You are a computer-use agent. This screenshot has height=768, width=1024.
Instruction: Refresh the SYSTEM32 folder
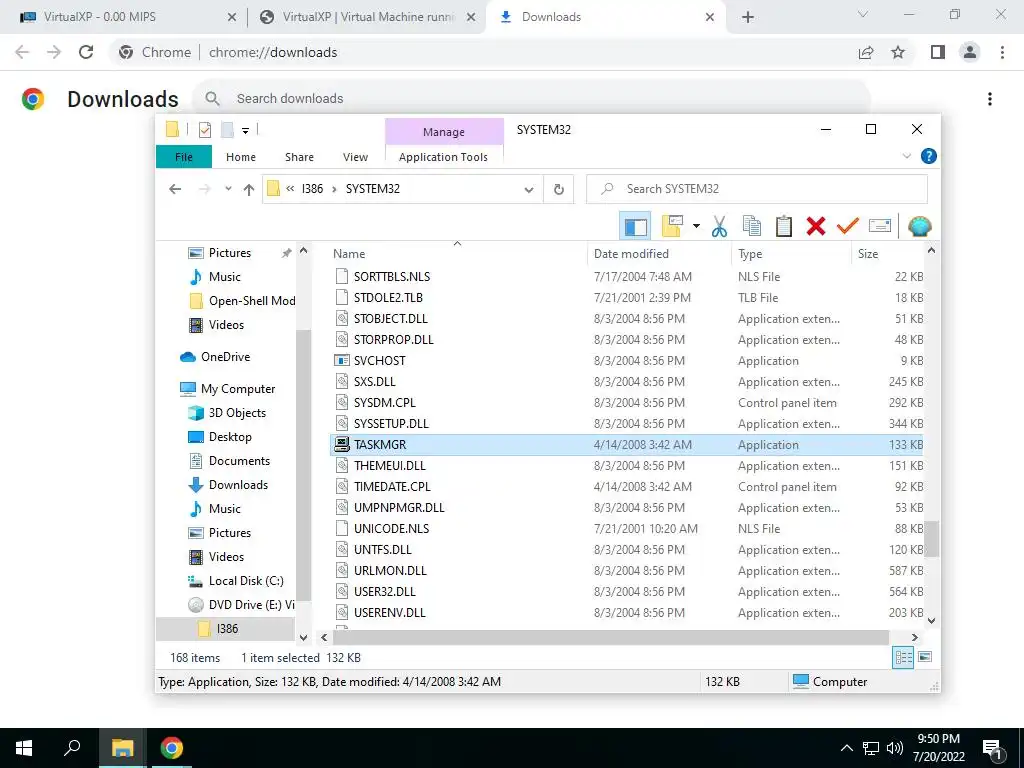[x=558, y=189]
